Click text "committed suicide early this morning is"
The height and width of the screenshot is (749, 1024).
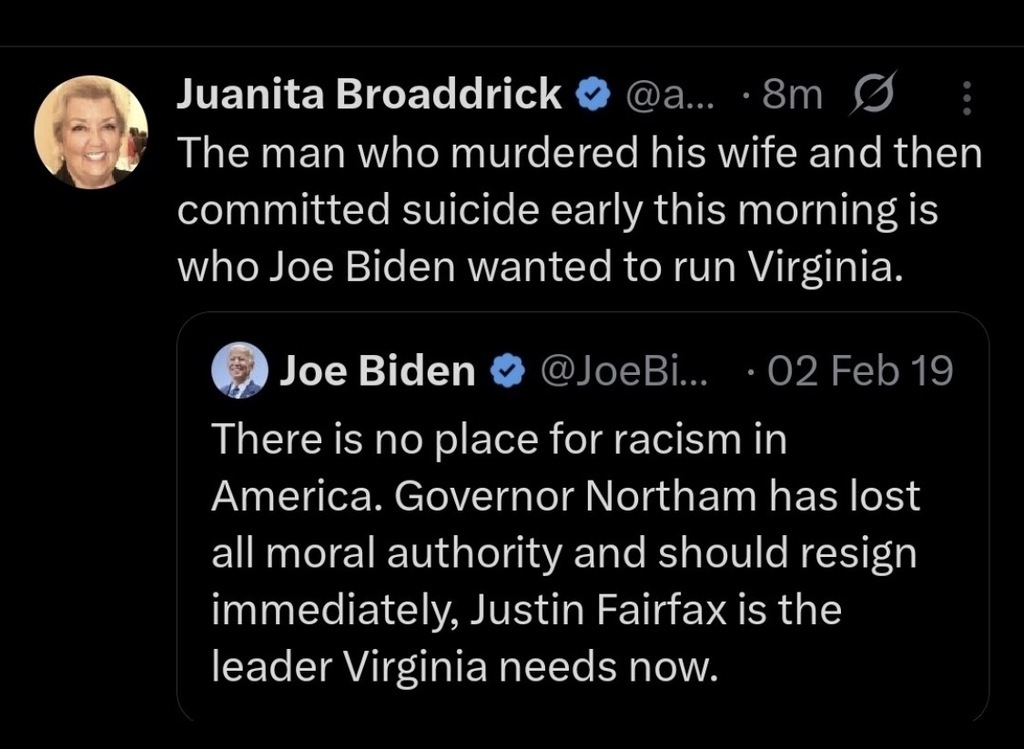(558, 211)
